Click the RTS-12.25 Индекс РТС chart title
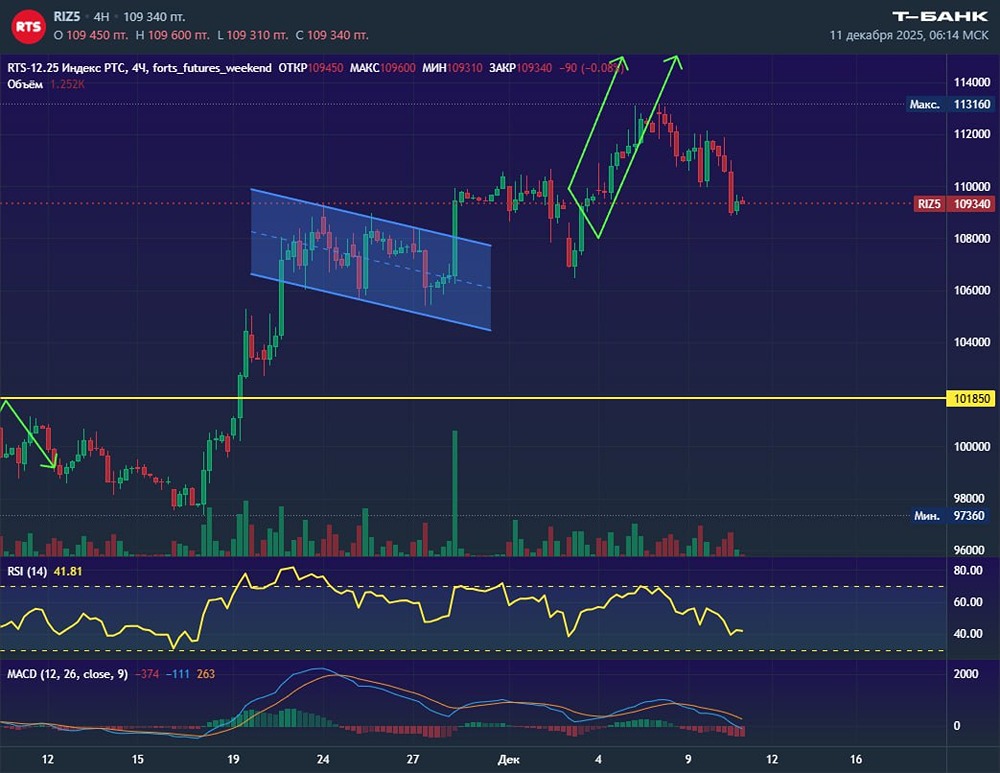 click(x=68, y=68)
